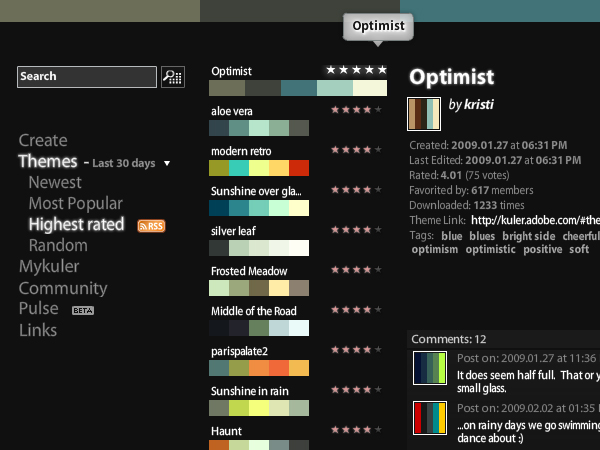600x450 pixels.
Task: Show Most Popular themes
Action: [75, 204]
